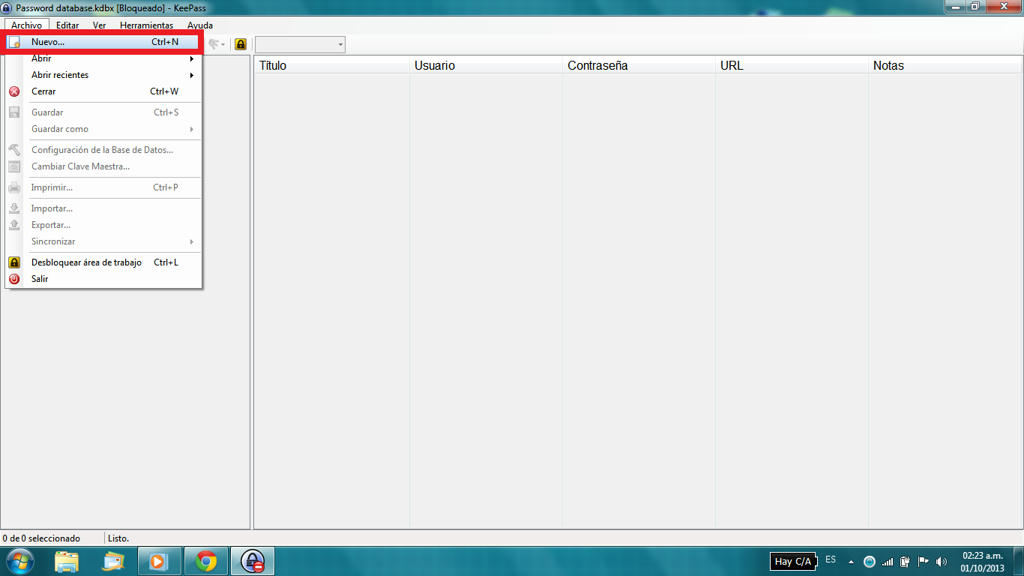Click the wrench icon for database configuration
The image size is (1024, 576).
coord(14,150)
